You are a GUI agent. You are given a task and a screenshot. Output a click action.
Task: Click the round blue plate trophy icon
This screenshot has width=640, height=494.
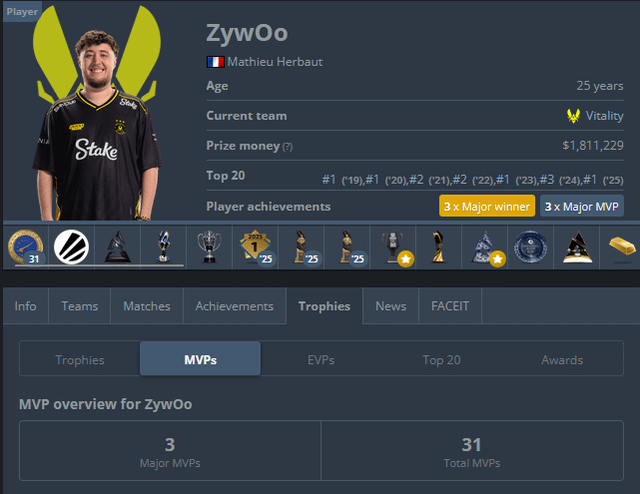click(x=530, y=247)
